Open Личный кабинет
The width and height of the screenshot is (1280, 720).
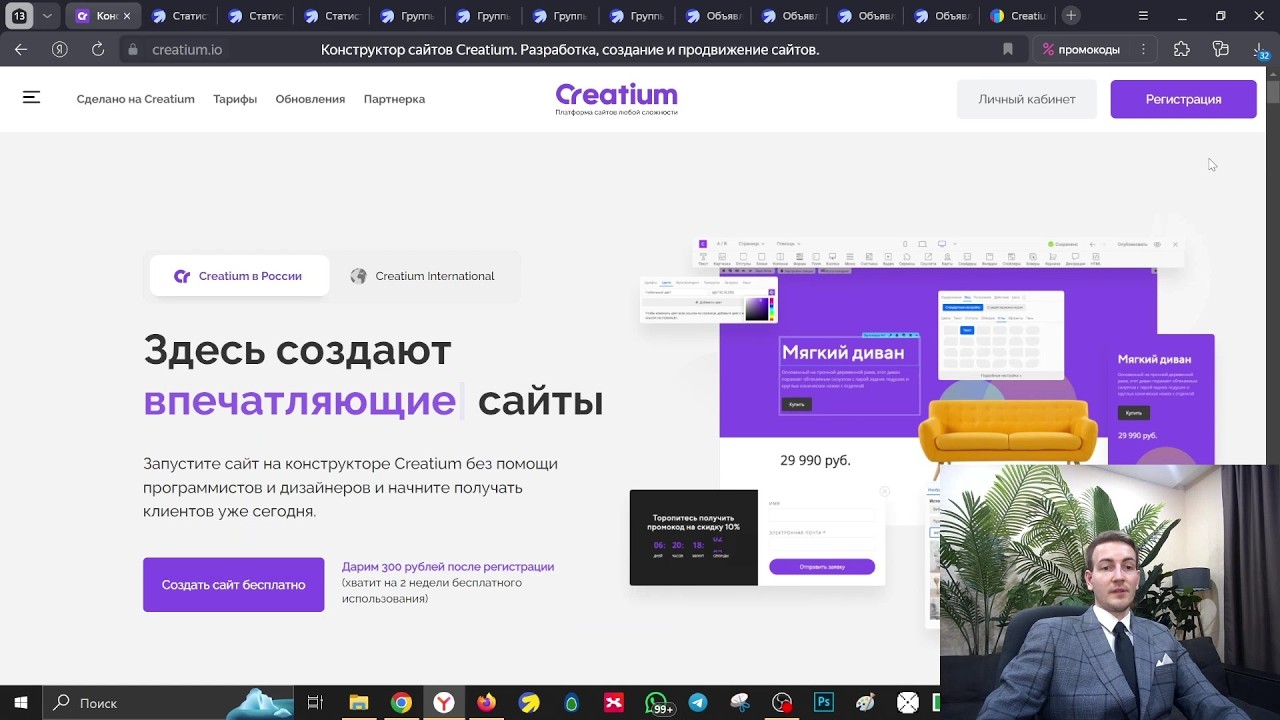pos(1027,99)
